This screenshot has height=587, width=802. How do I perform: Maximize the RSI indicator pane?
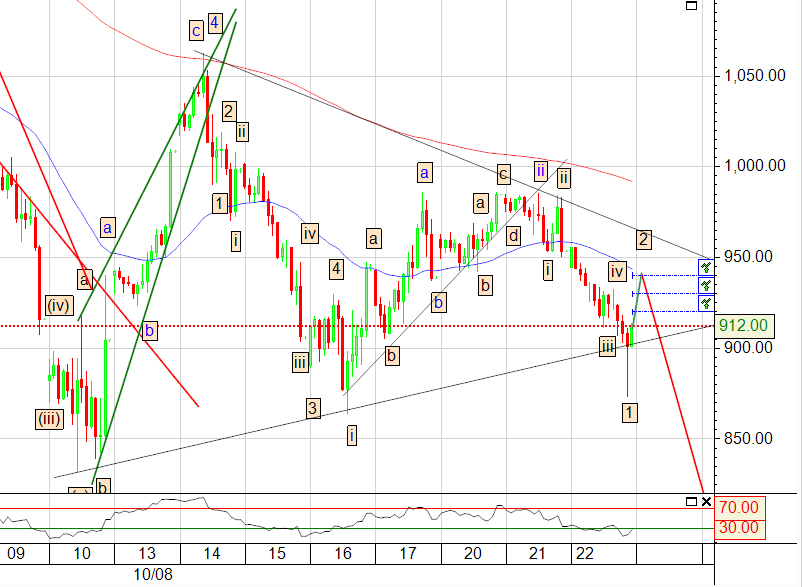(691, 502)
